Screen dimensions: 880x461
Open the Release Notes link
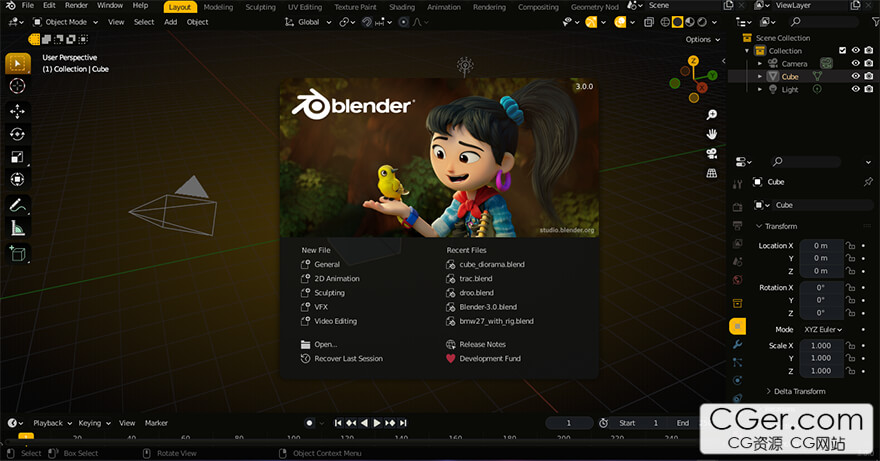click(482, 344)
